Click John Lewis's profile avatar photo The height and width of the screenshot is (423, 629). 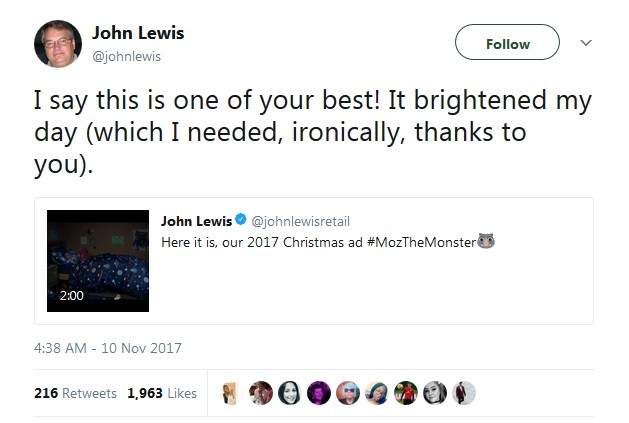58,44
